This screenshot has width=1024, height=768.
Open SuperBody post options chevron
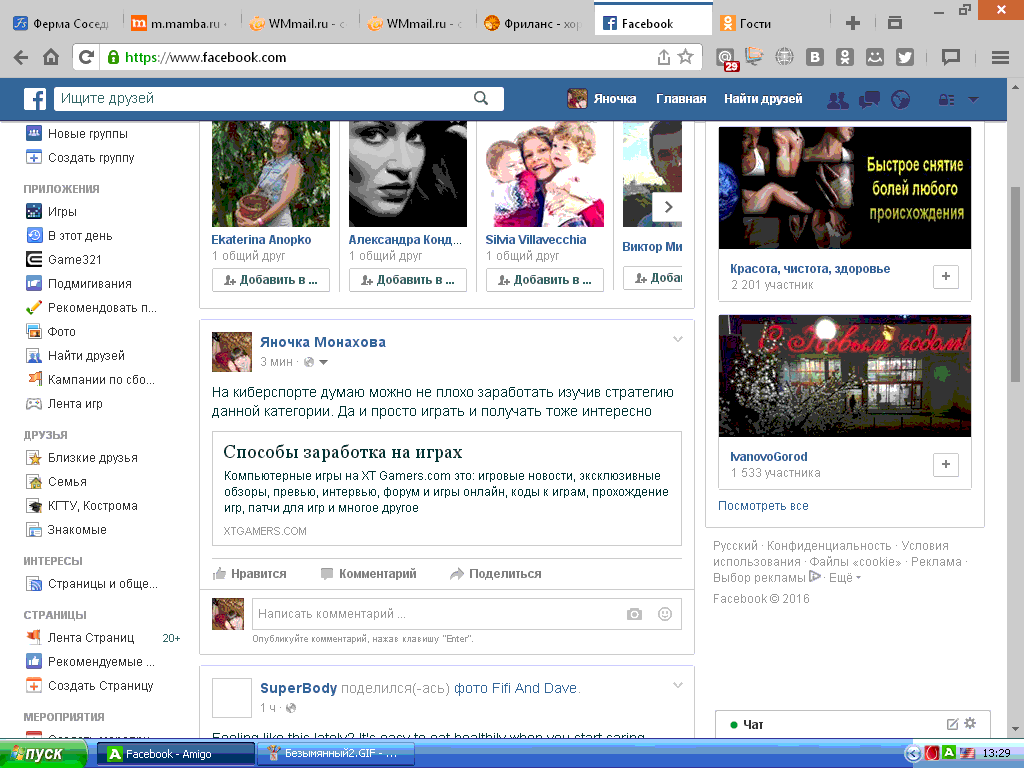[678, 685]
